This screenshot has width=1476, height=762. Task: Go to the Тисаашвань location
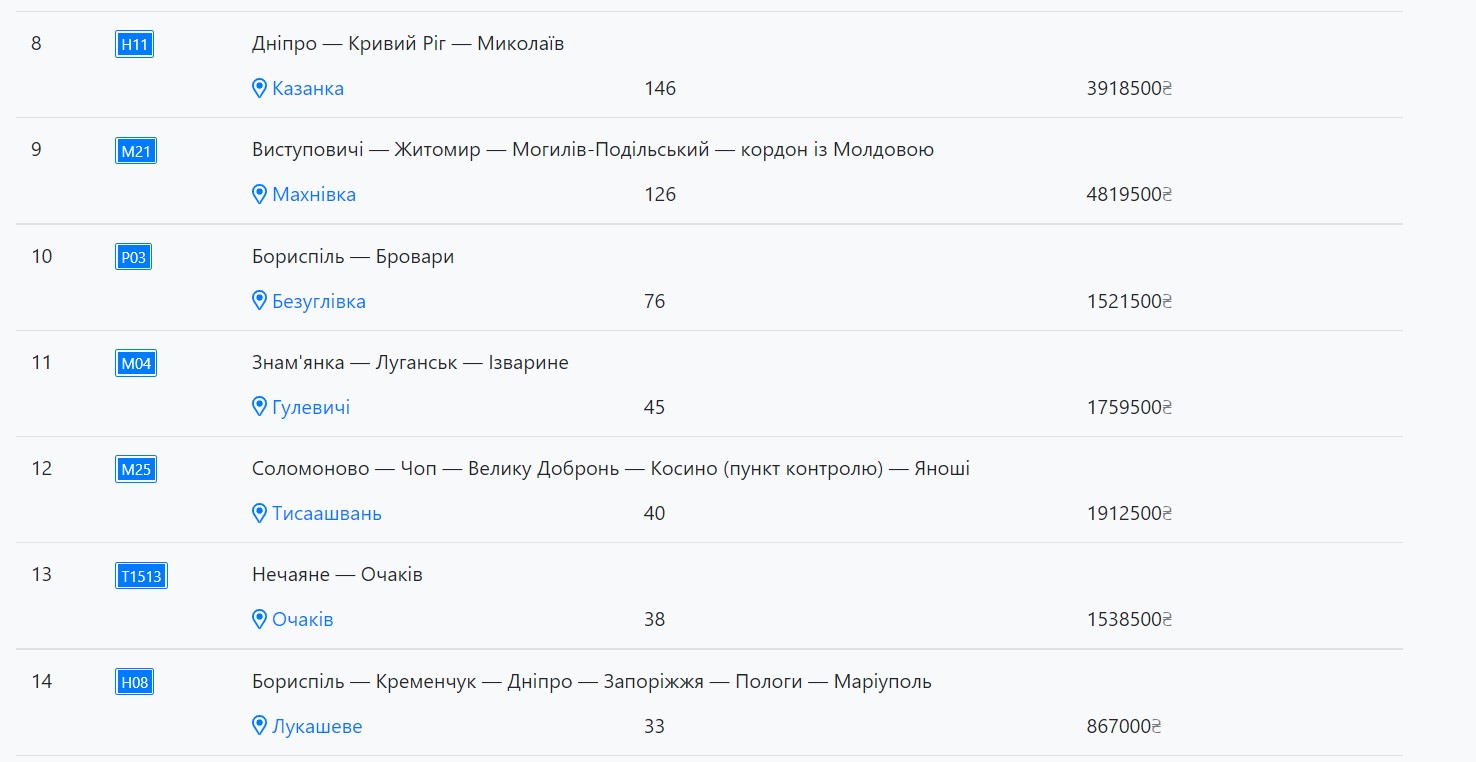click(x=327, y=513)
